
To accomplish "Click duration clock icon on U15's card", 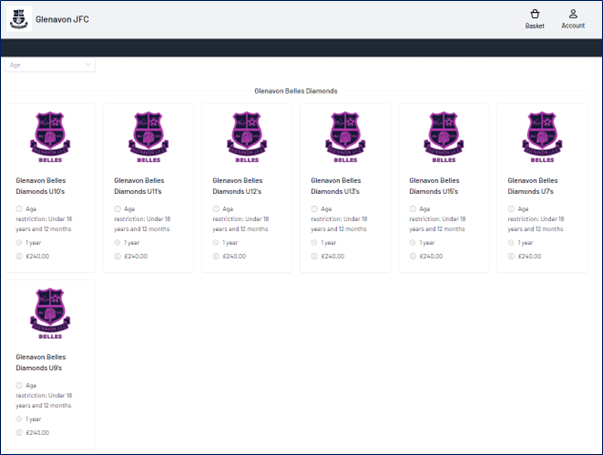I will pyautogui.click(x=413, y=243).
